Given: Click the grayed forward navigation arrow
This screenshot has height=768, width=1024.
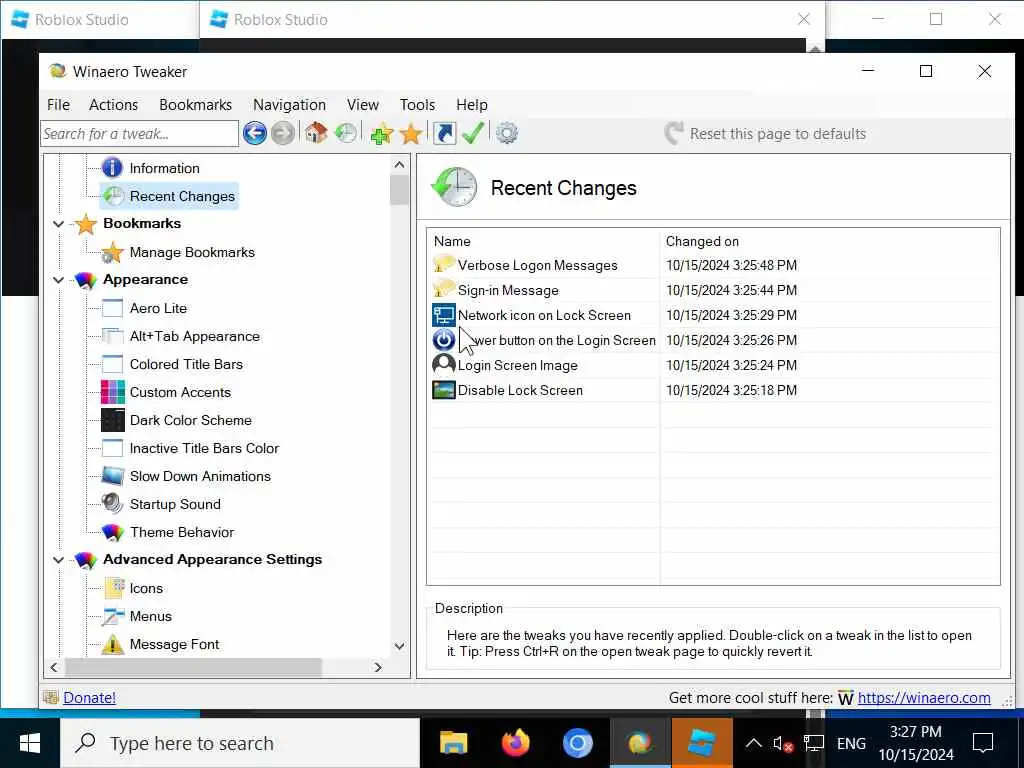Looking at the screenshot, I should point(283,133).
